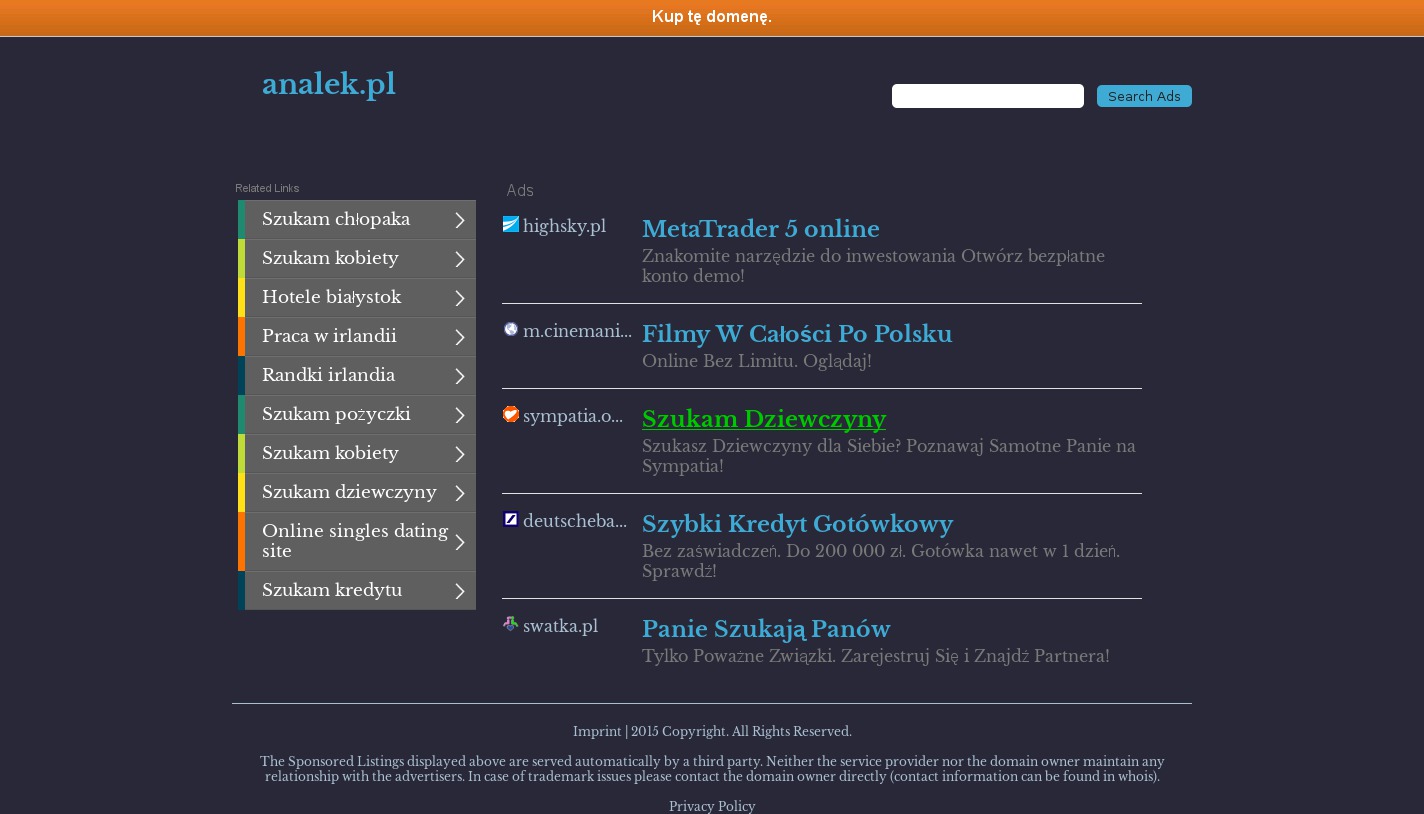
Task: Click the Szukam Dziewczyny ad headline
Action: coord(763,420)
